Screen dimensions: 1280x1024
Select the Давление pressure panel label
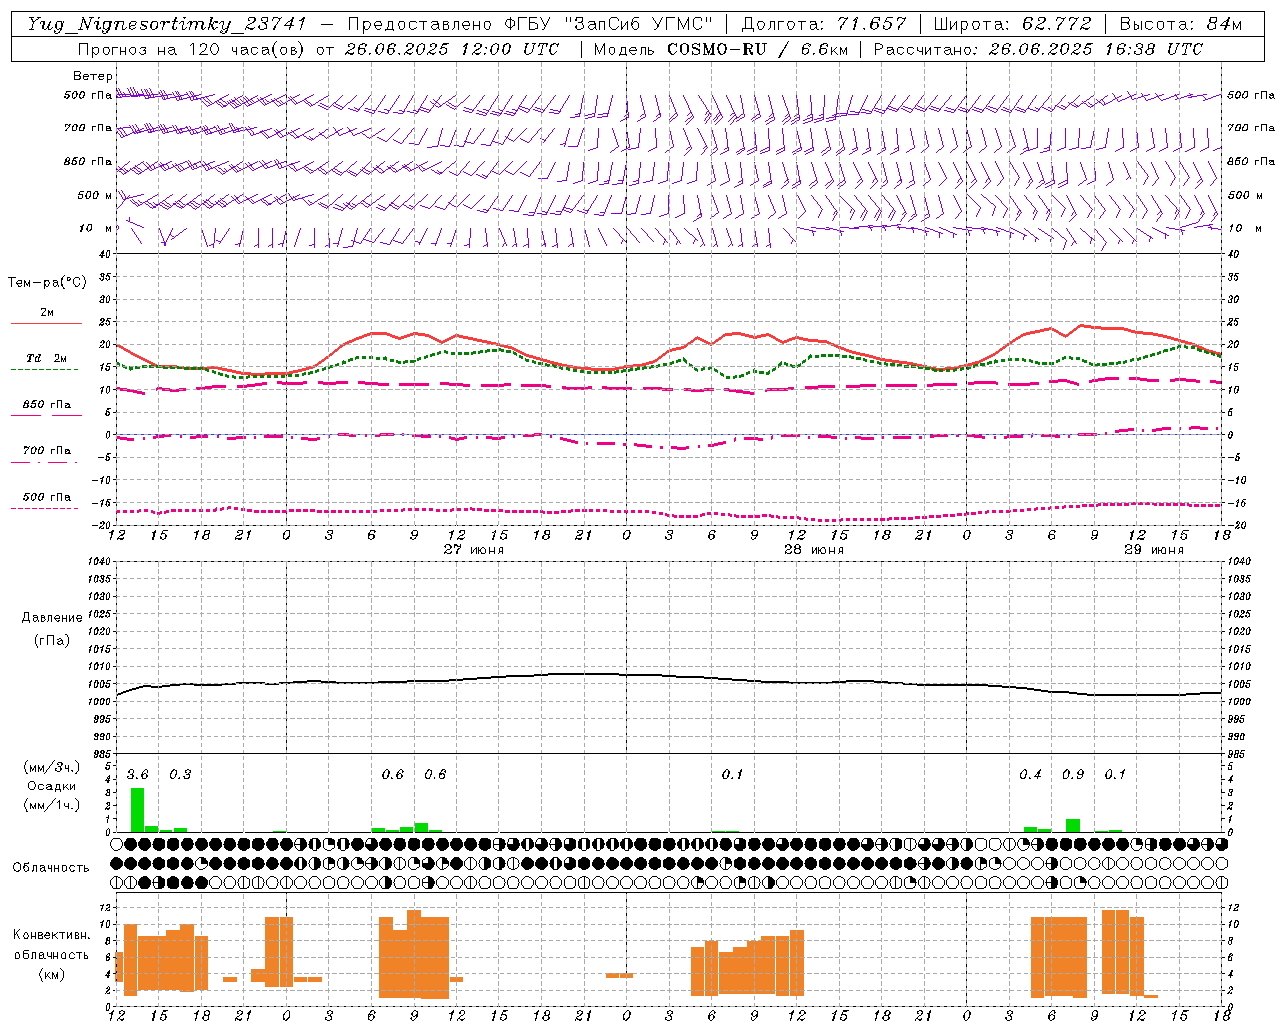tap(52, 618)
